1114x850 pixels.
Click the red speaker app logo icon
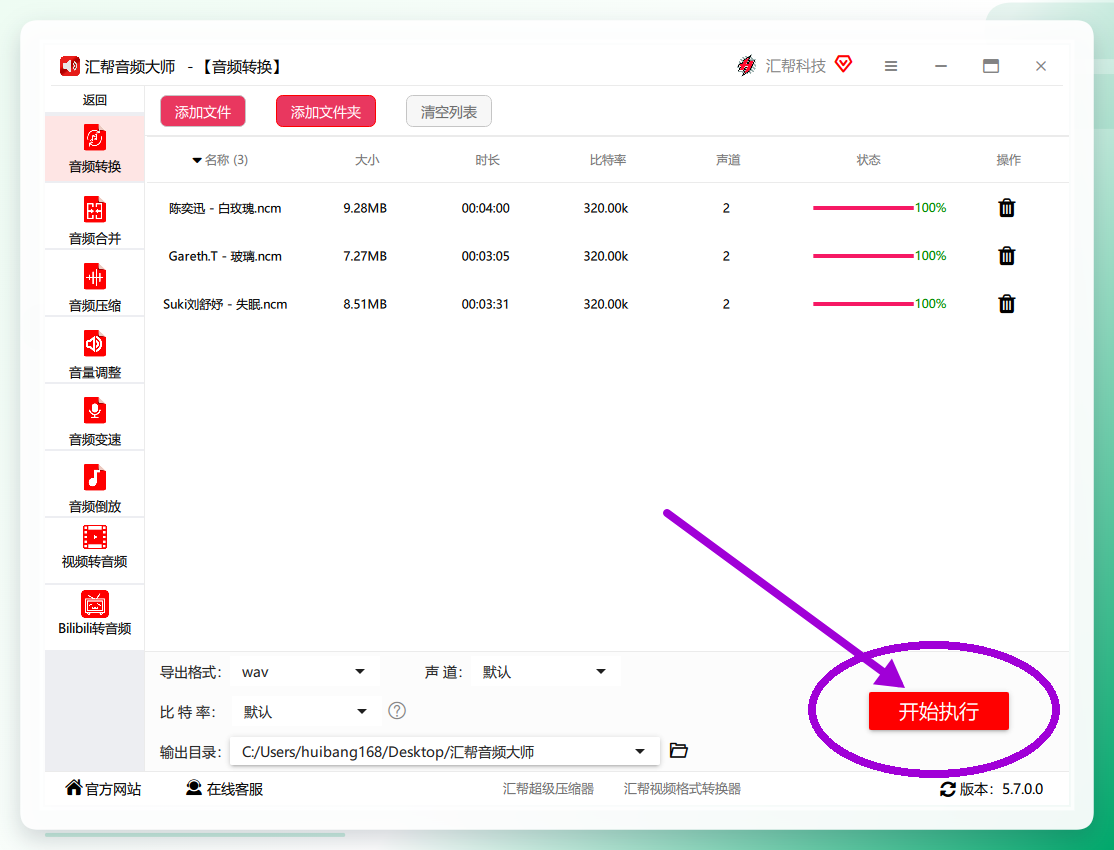(70, 66)
